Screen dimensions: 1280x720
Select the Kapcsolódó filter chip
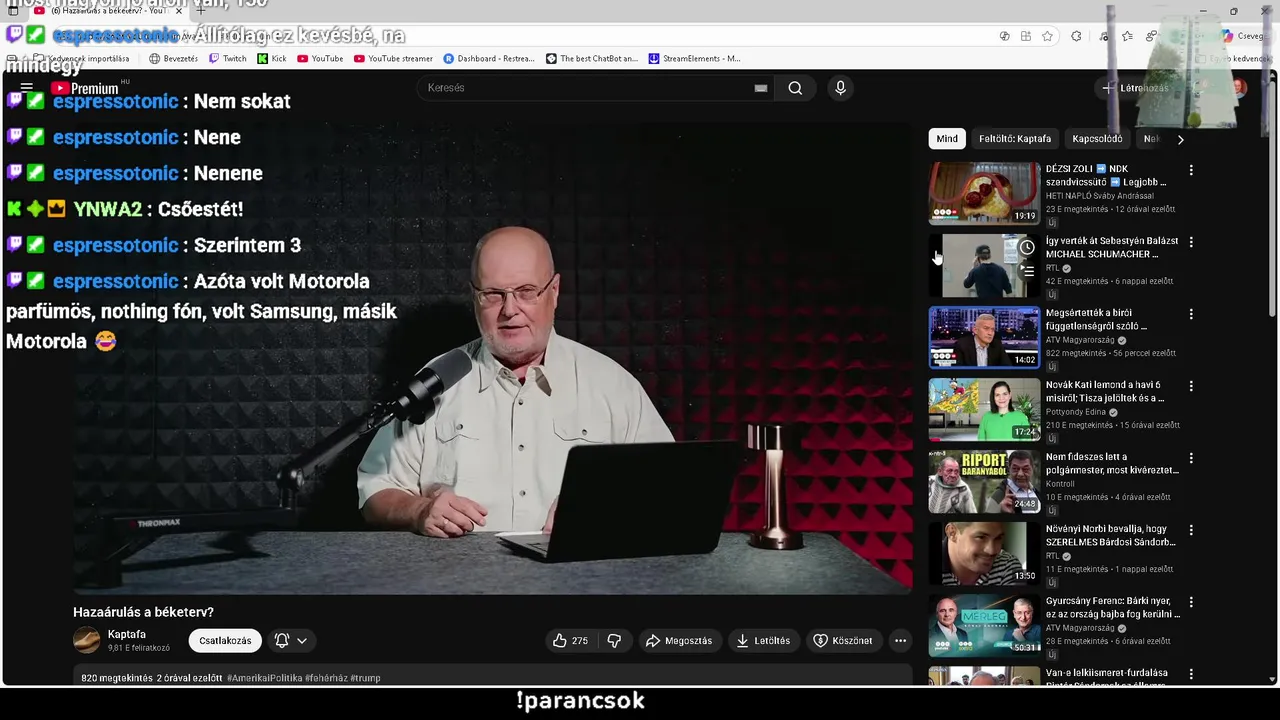click(1097, 139)
